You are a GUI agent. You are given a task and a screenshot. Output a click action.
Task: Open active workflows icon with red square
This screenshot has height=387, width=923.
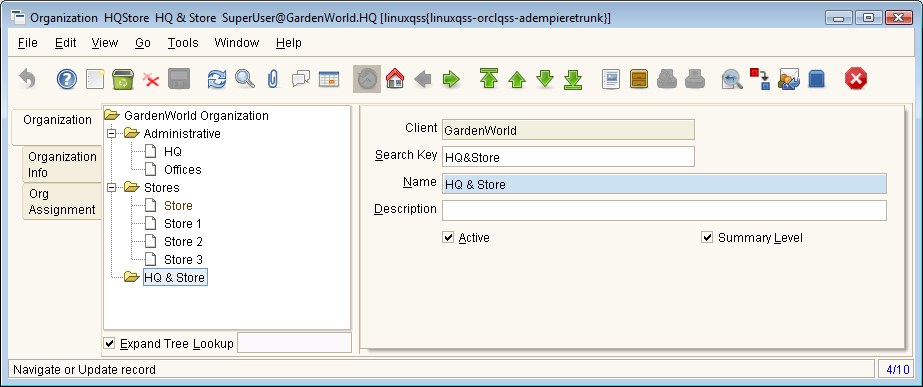[x=760, y=79]
